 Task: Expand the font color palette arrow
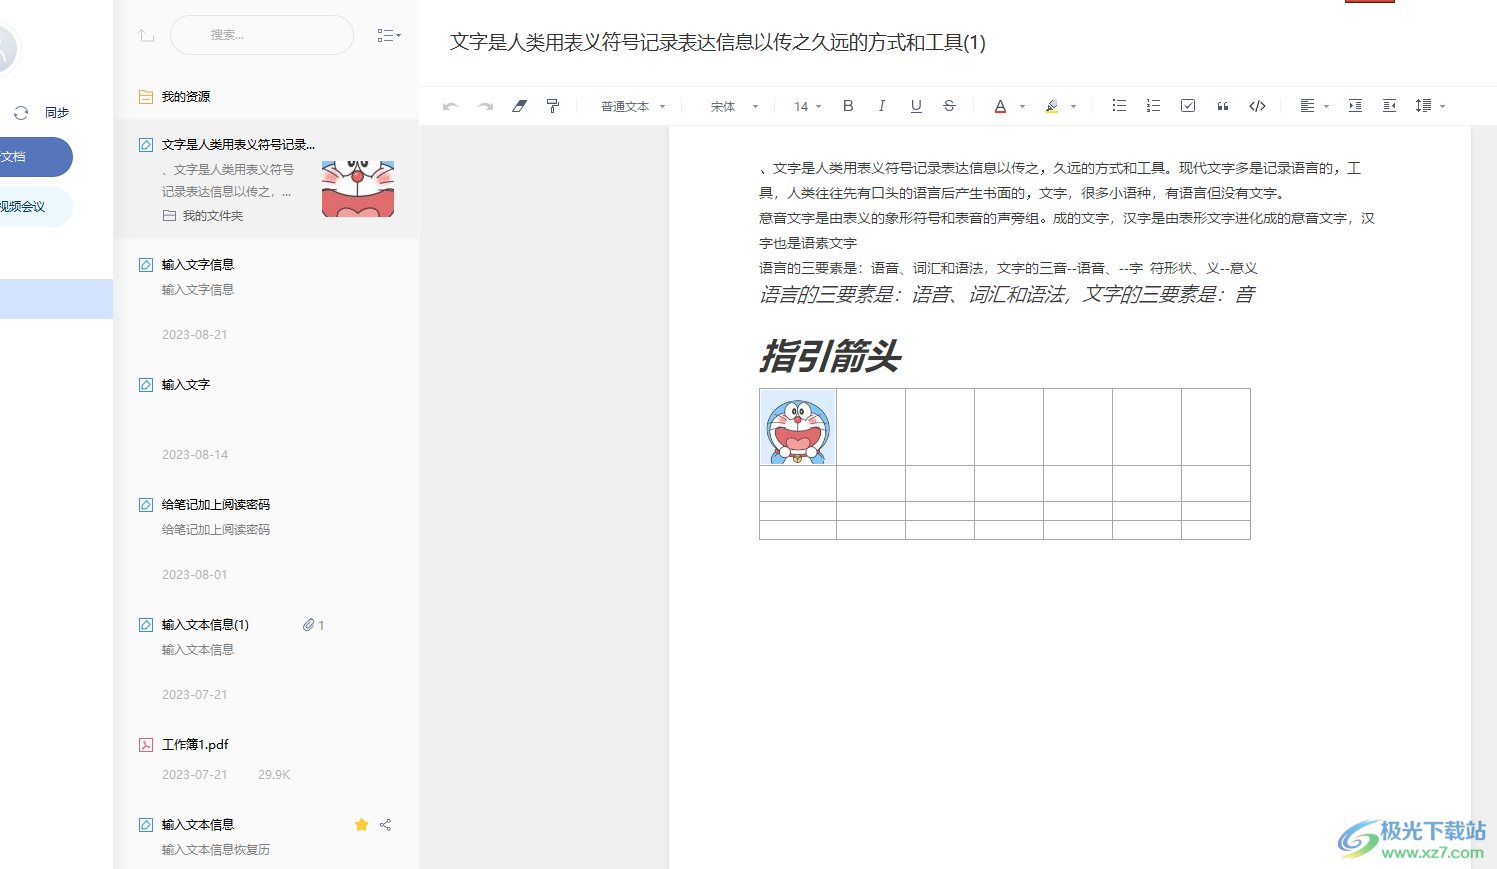[x=1022, y=106]
